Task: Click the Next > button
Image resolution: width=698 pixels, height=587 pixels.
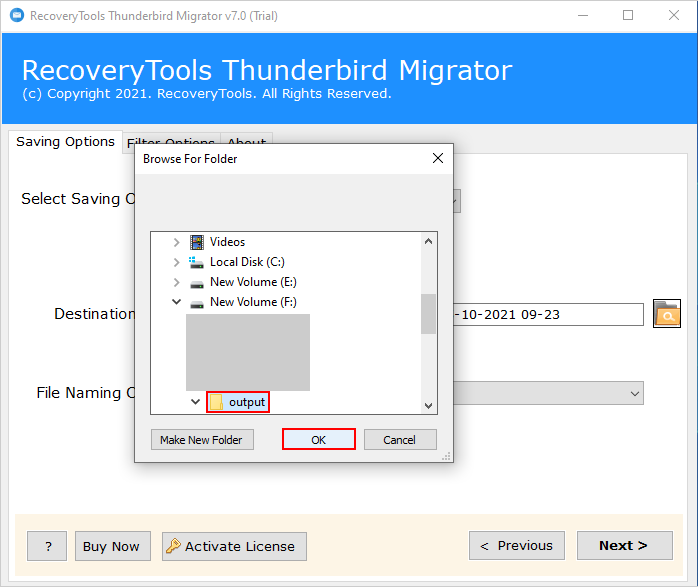Action: tap(625, 545)
